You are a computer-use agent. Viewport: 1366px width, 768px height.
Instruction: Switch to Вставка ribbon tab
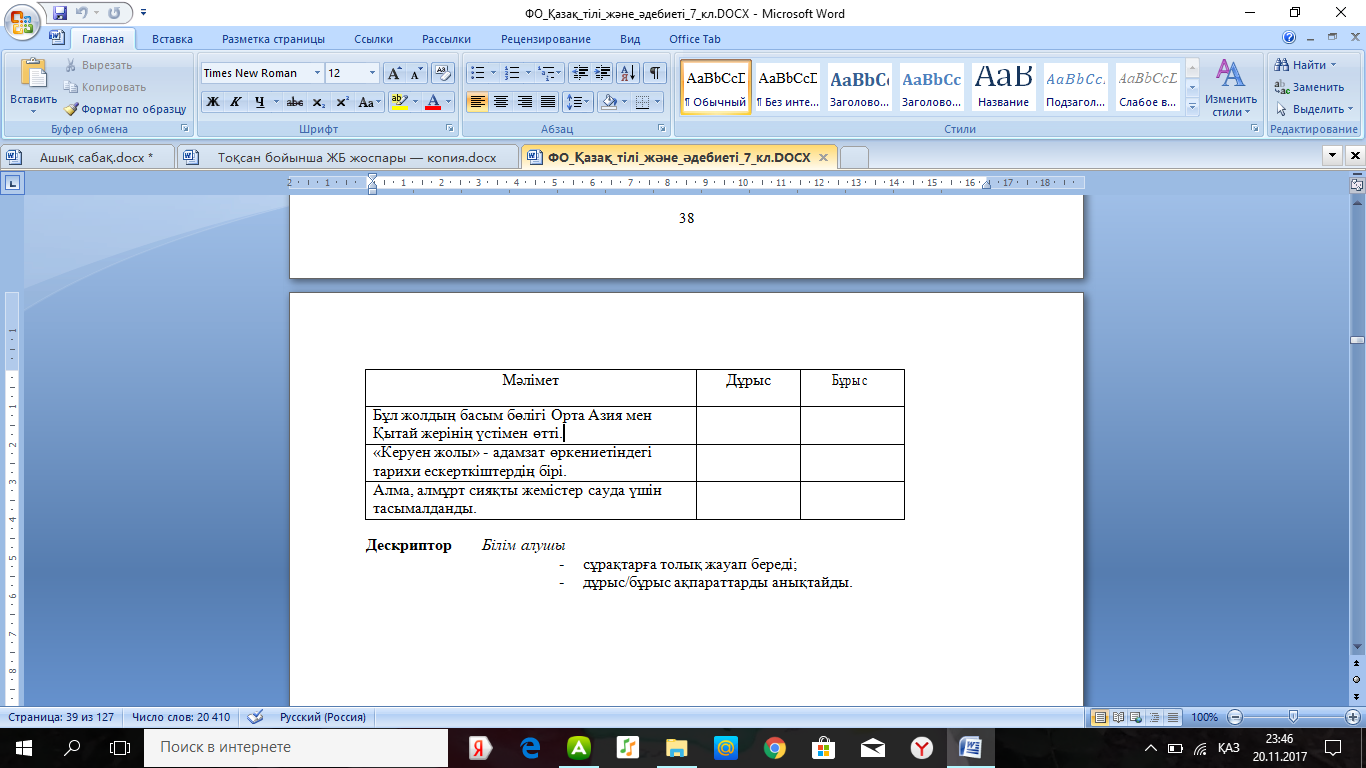click(172, 39)
